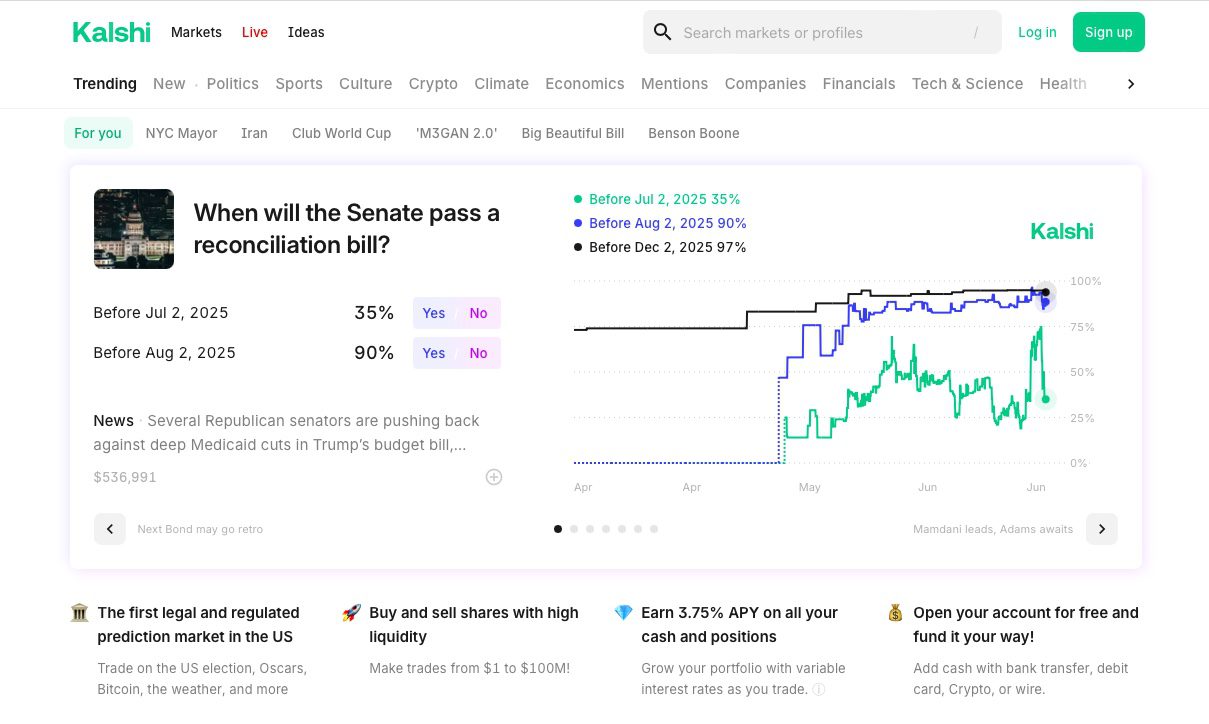
Task: Select Yes for Before Jul 2, 2025
Action: click(x=434, y=313)
